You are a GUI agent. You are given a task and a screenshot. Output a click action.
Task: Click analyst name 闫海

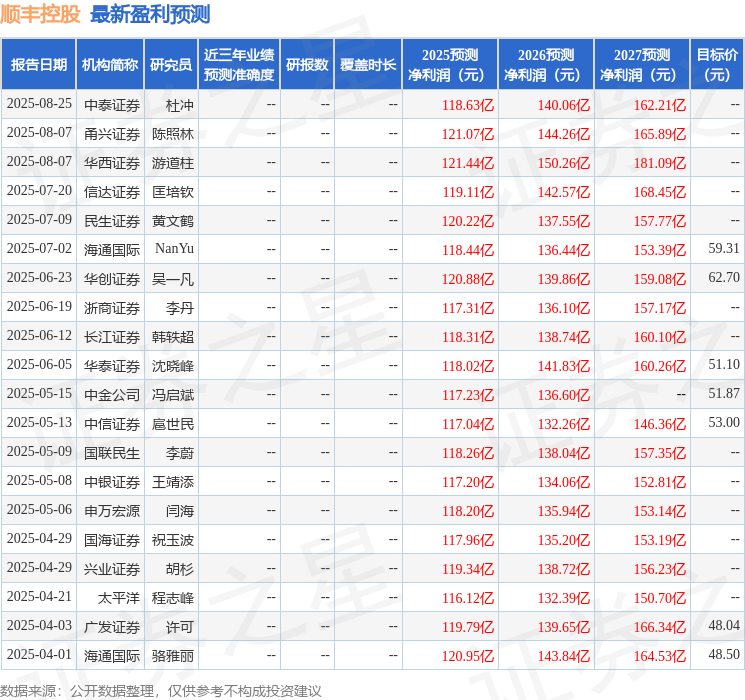coord(180,510)
